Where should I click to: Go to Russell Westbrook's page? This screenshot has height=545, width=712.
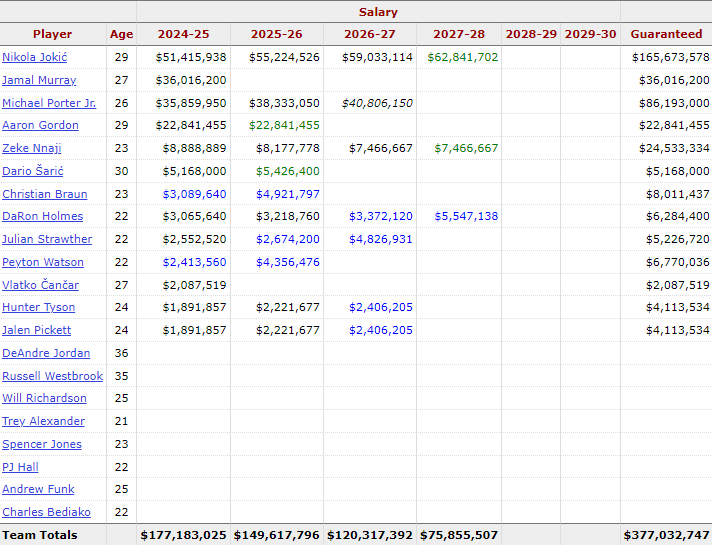tap(53, 377)
